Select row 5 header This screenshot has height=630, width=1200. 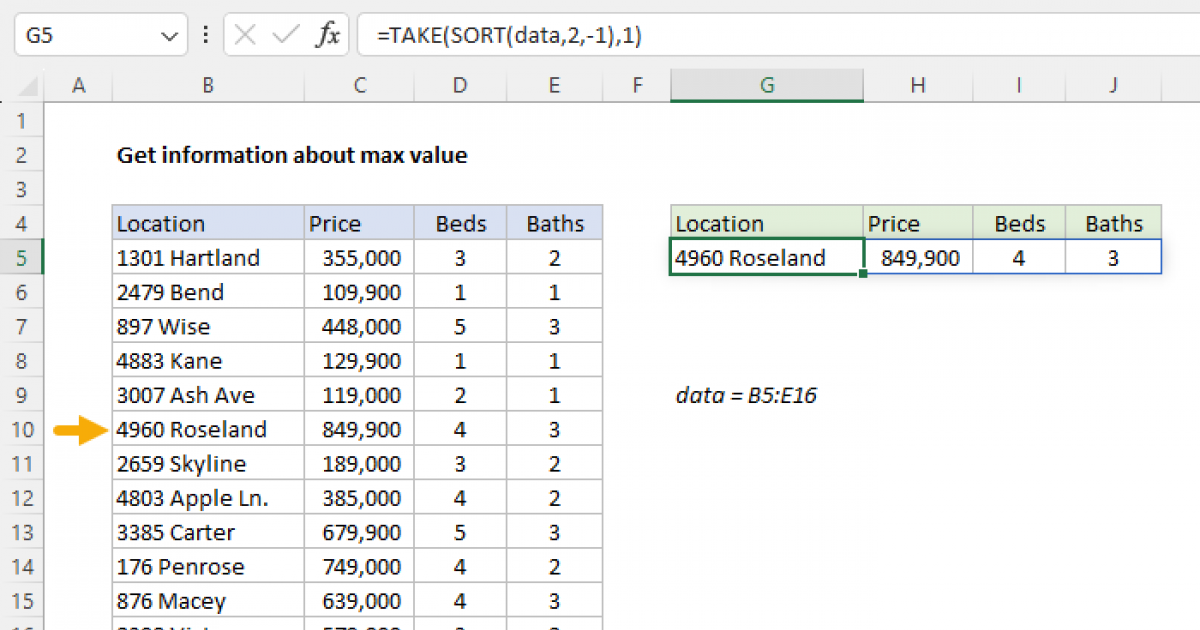[x=23, y=258]
